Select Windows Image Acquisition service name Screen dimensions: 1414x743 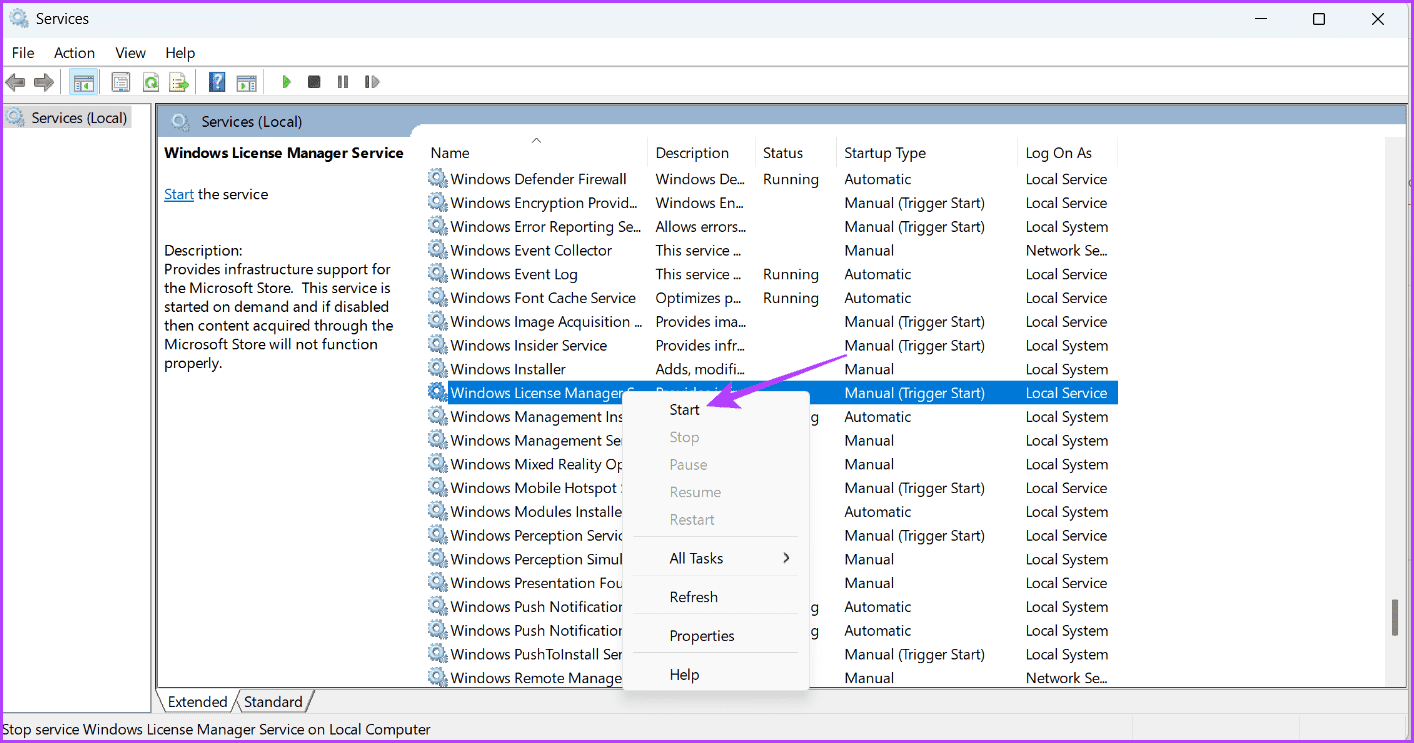click(547, 322)
